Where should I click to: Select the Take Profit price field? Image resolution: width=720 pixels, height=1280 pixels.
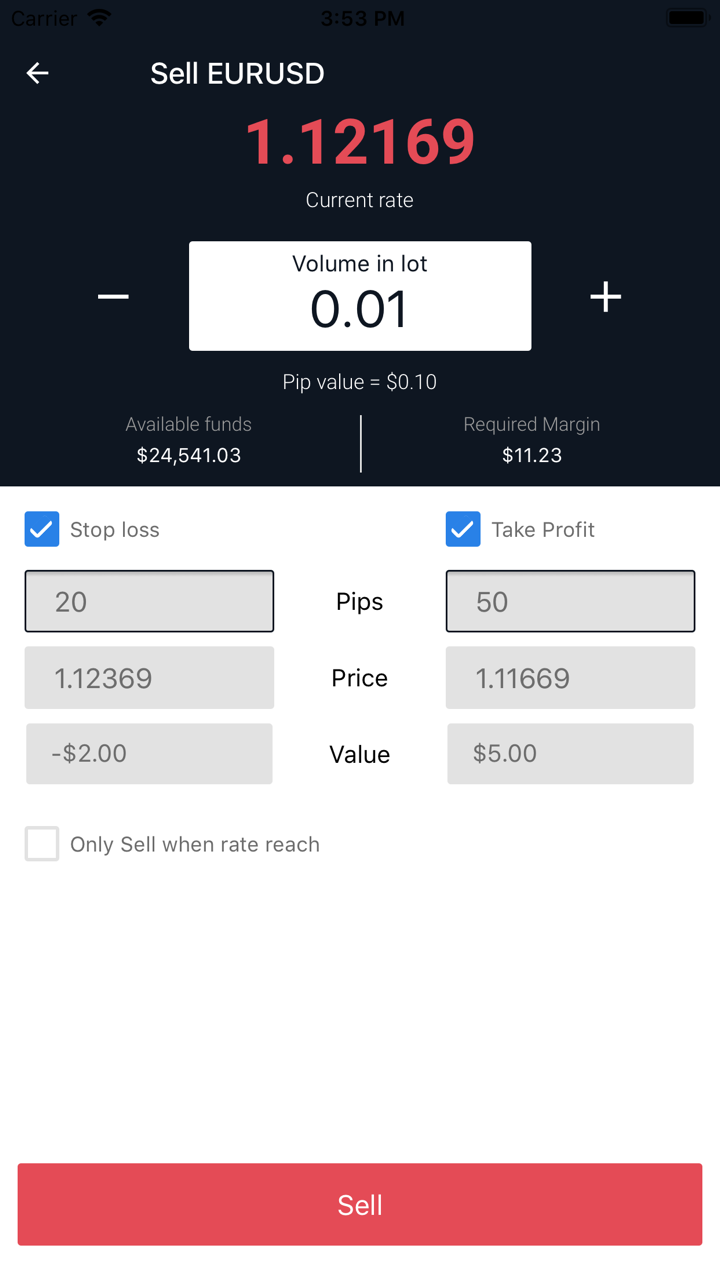[x=570, y=678]
